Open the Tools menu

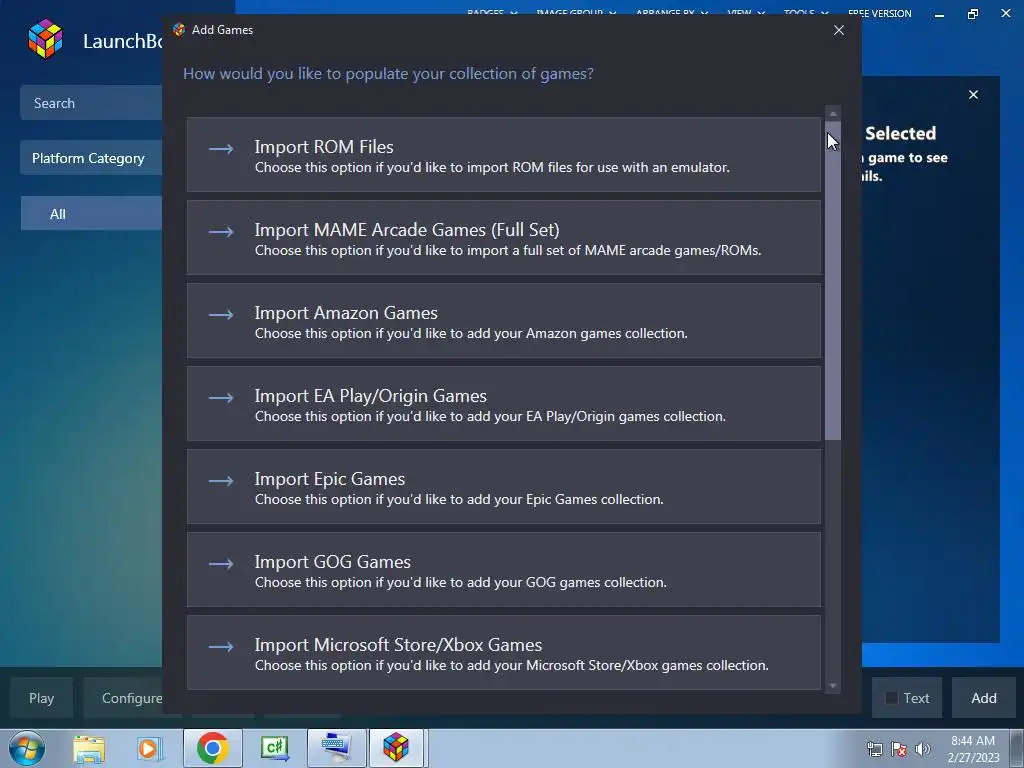806,12
